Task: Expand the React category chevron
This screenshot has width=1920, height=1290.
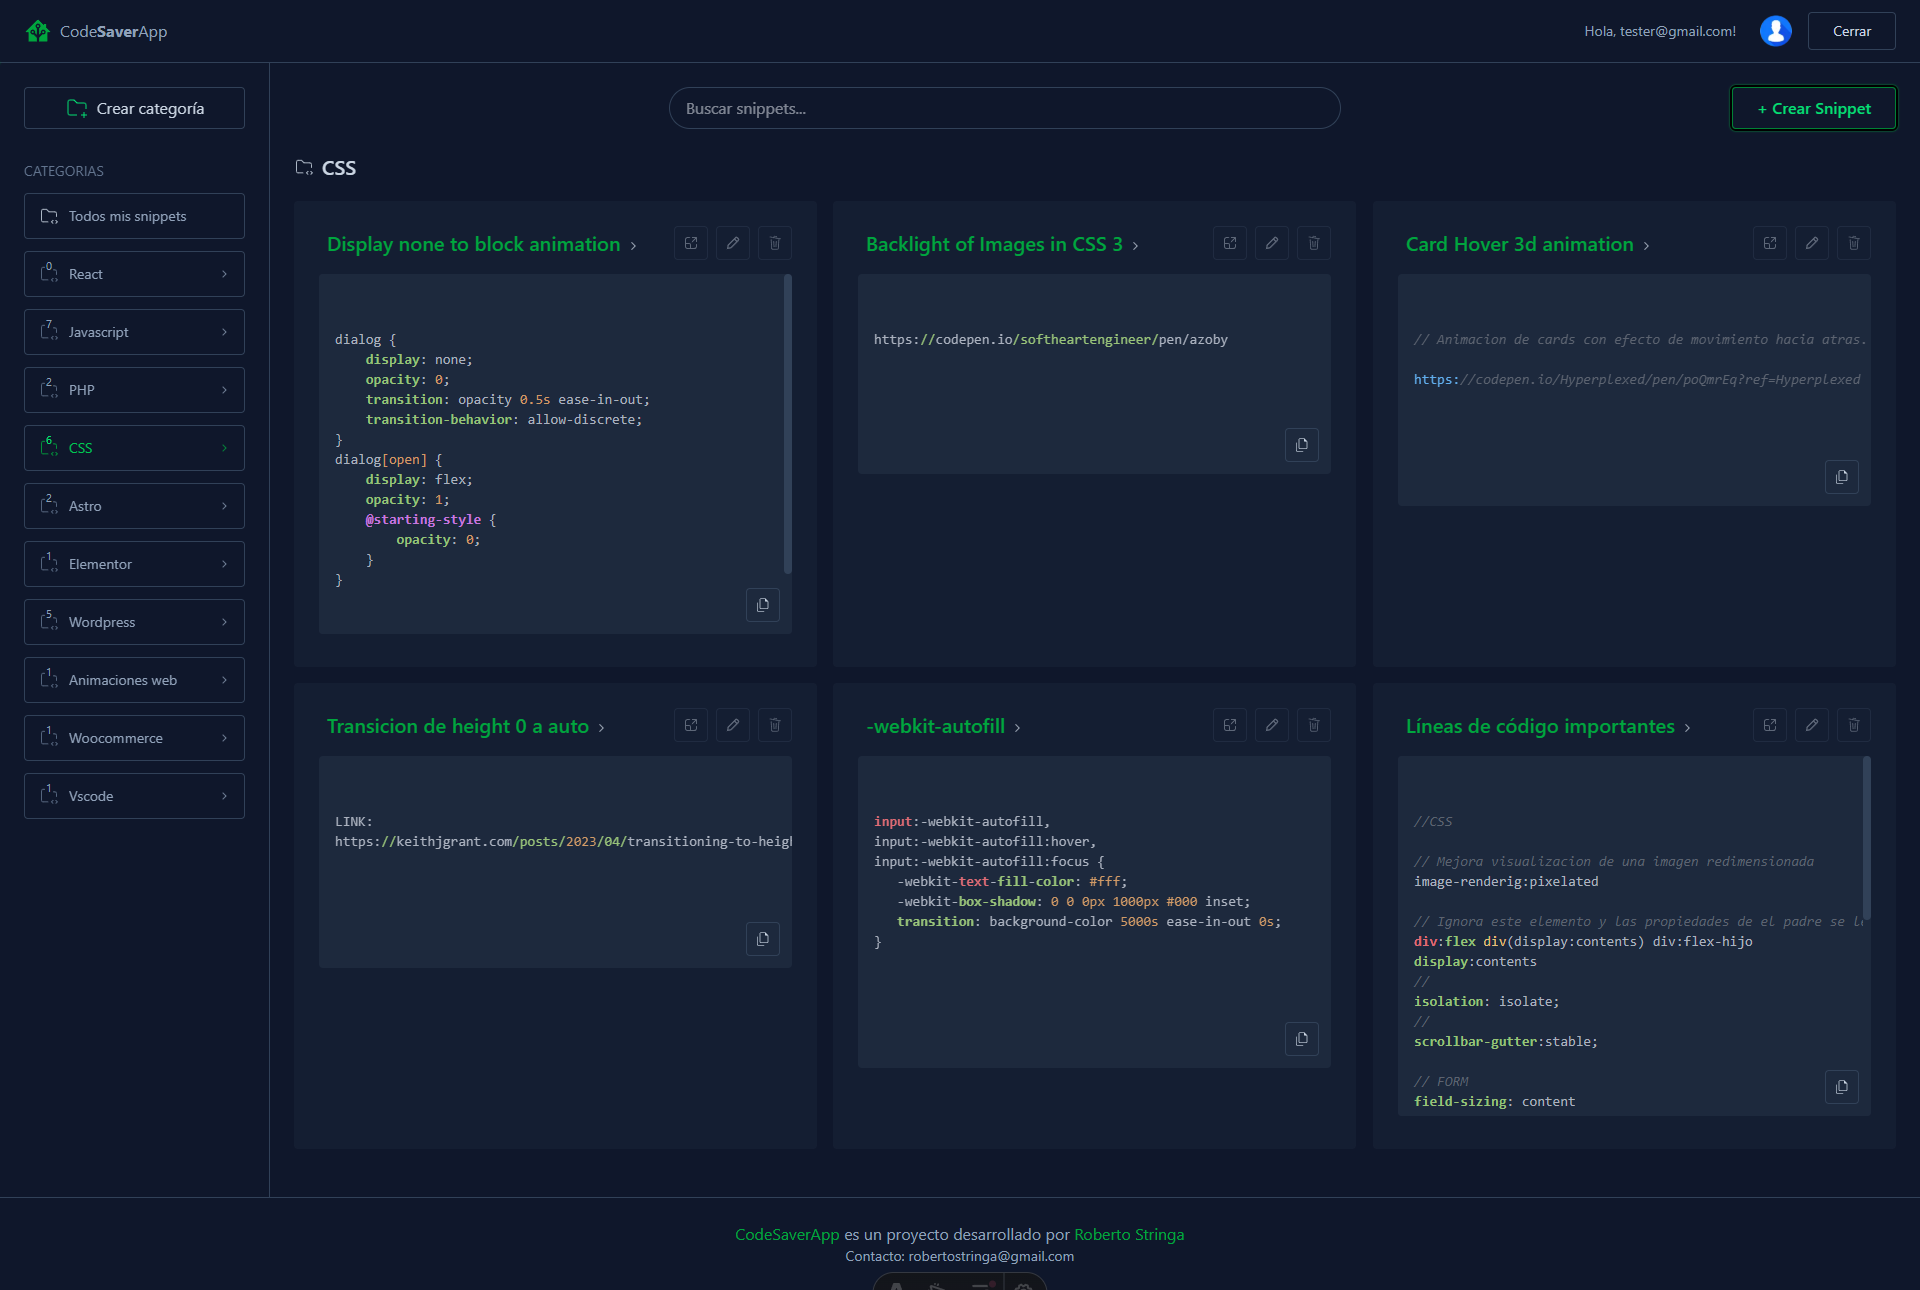Action: tap(224, 274)
